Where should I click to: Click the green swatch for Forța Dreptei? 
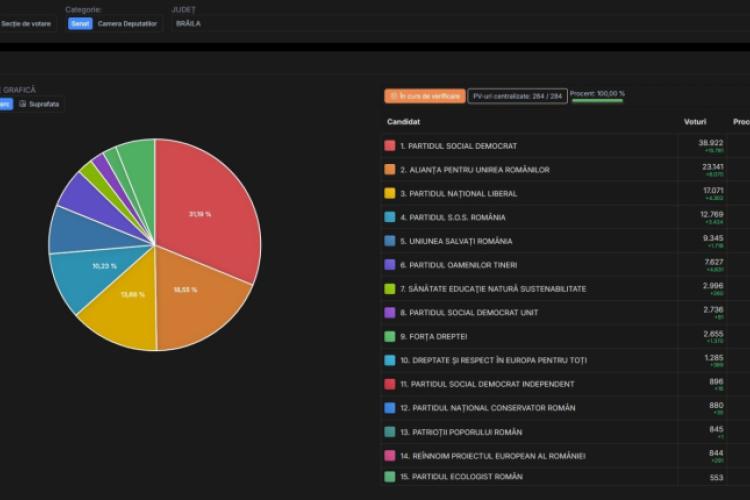pos(390,336)
